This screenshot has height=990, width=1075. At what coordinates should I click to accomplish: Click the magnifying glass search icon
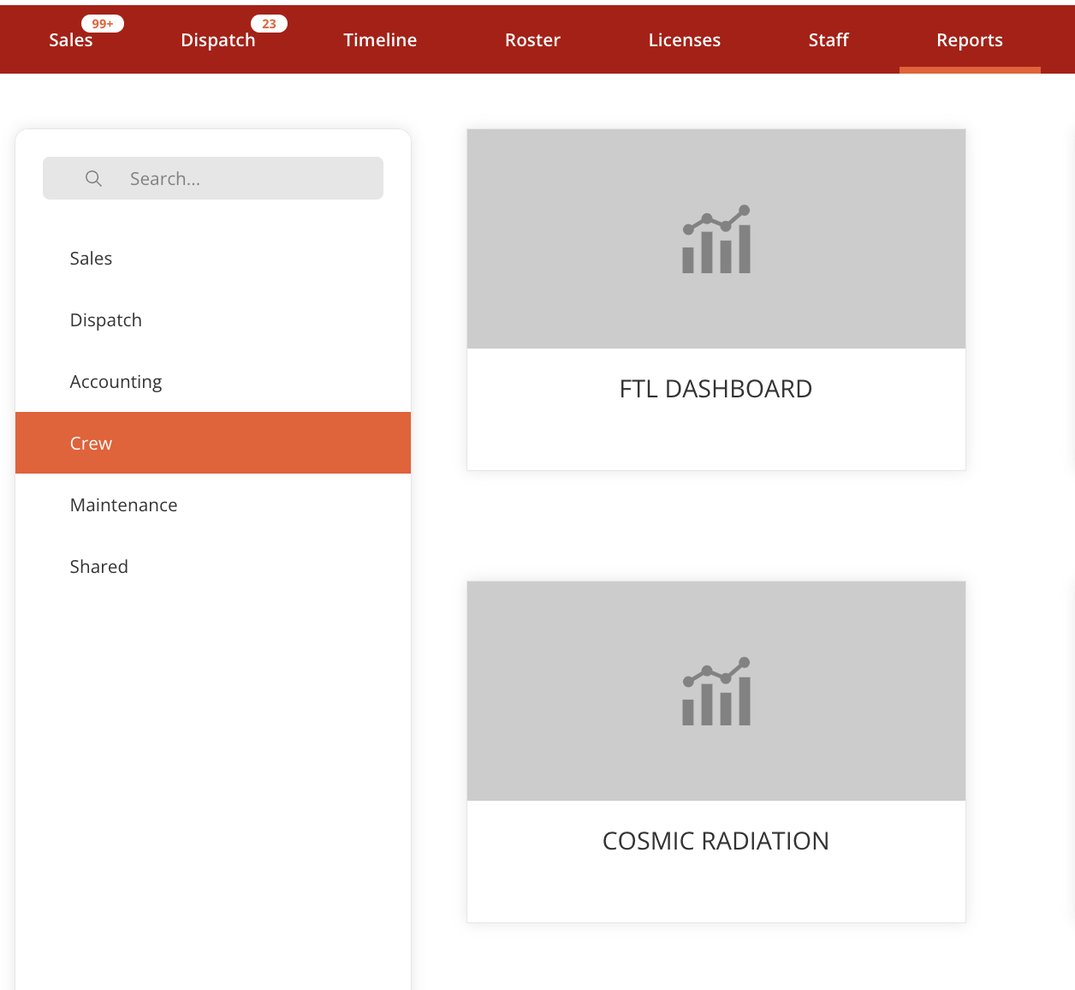pyautogui.click(x=93, y=179)
